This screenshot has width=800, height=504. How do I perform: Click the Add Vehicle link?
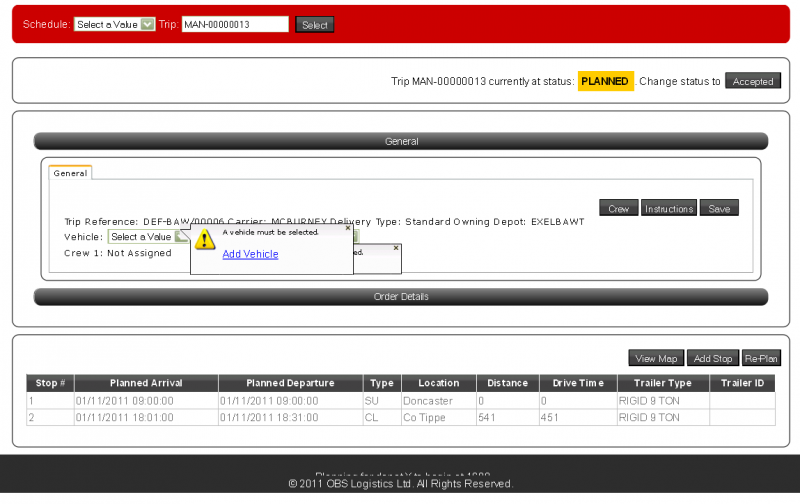pyautogui.click(x=251, y=254)
